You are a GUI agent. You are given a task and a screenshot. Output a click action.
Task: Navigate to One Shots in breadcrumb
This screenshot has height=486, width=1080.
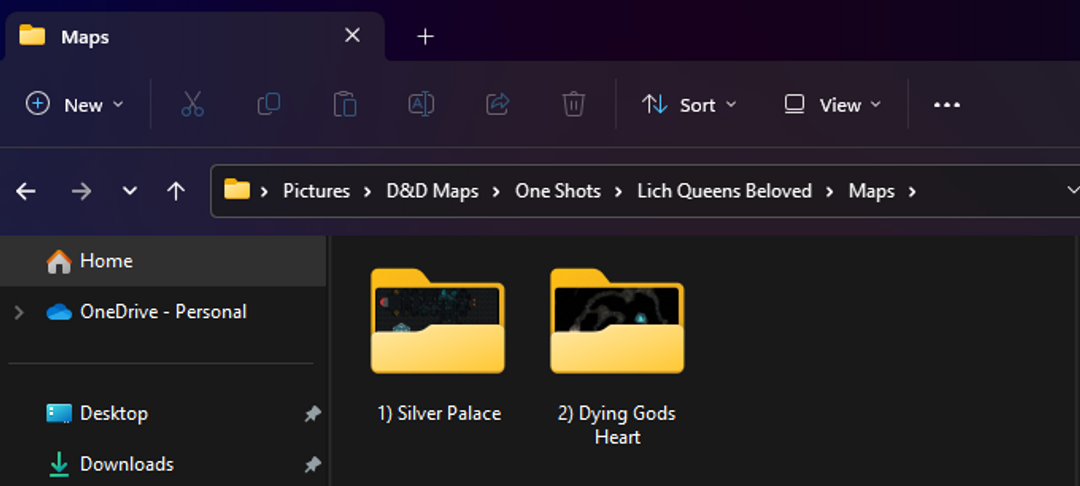tap(558, 191)
